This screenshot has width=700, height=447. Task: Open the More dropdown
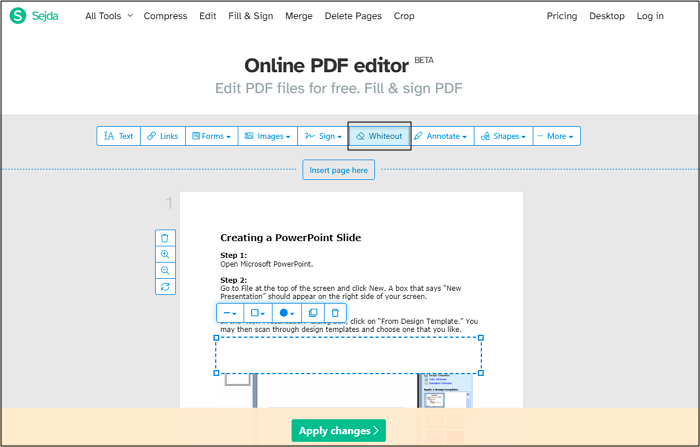point(557,136)
